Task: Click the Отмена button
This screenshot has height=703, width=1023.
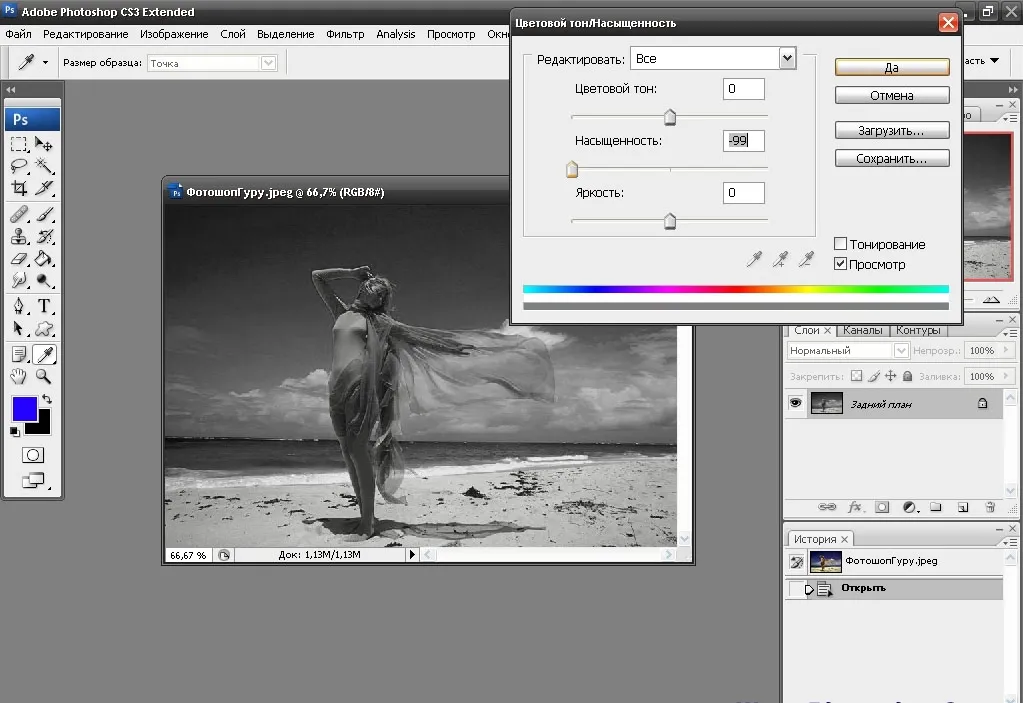Action: (892, 95)
